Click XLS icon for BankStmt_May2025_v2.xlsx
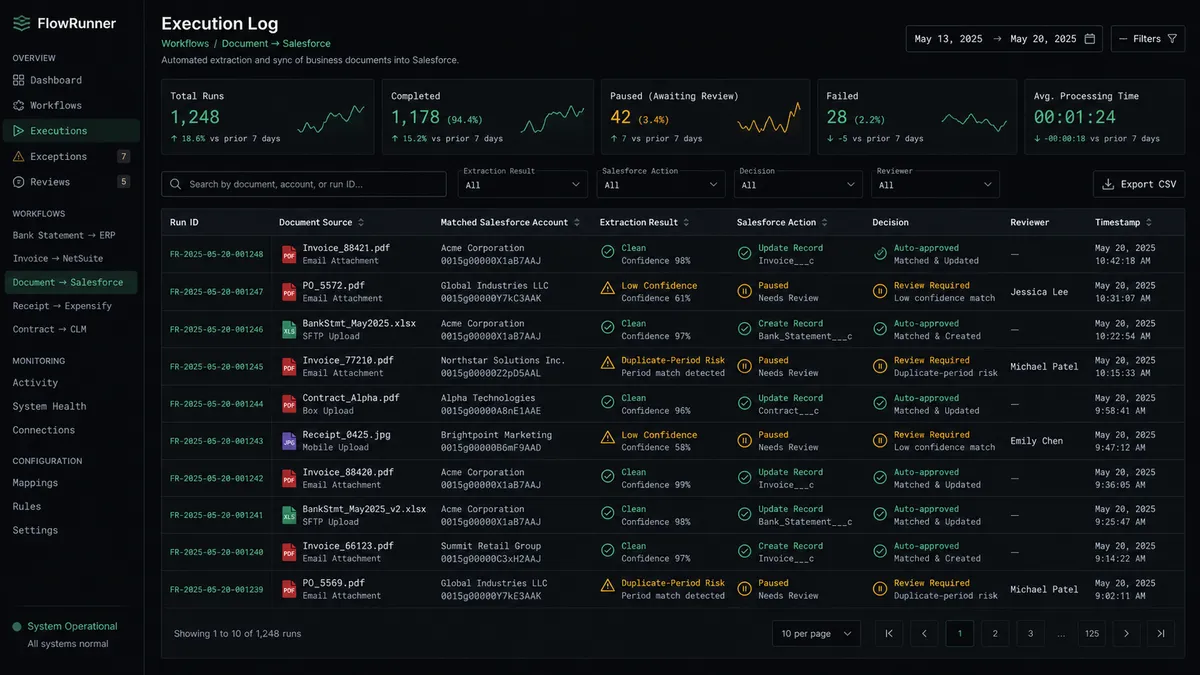Screen dimensions: 1200x675 coord(289,515)
